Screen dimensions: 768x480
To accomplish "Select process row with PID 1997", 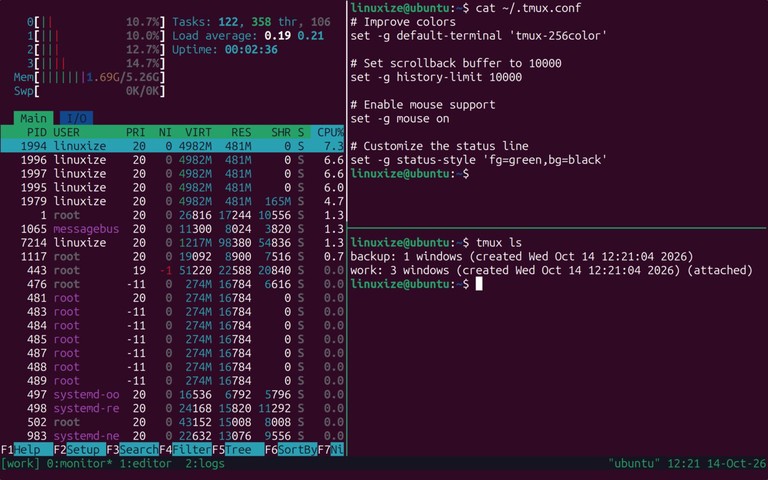I will click(x=172, y=173).
